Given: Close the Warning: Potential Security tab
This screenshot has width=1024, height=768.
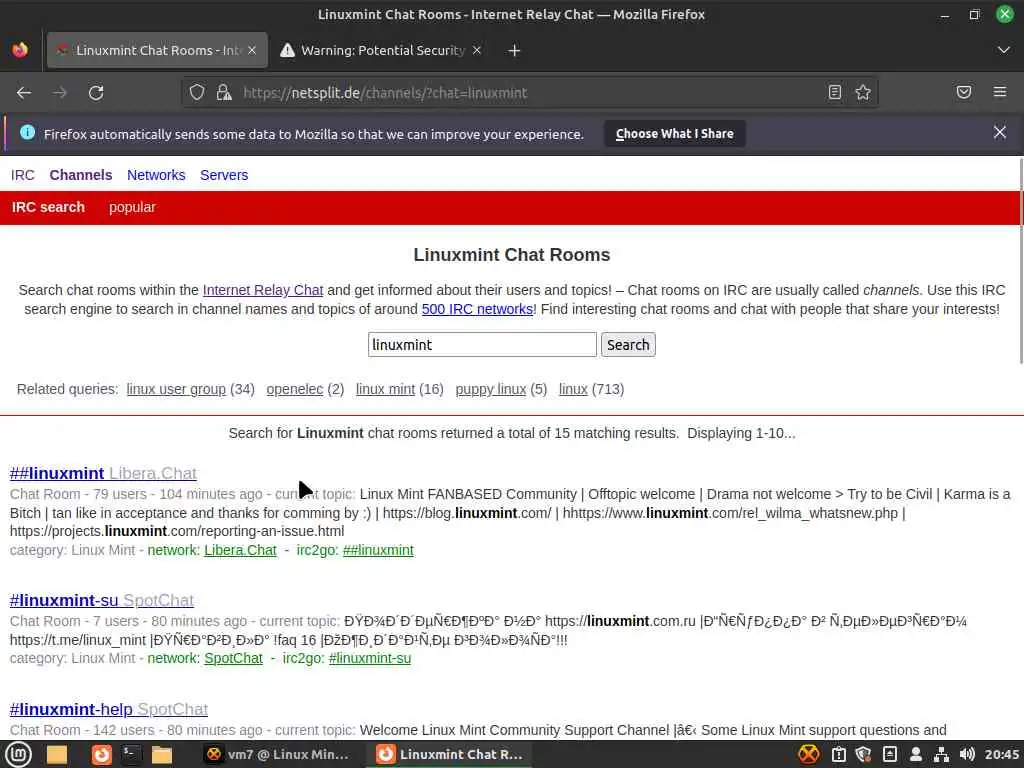Looking at the screenshot, I should click(477, 50).
